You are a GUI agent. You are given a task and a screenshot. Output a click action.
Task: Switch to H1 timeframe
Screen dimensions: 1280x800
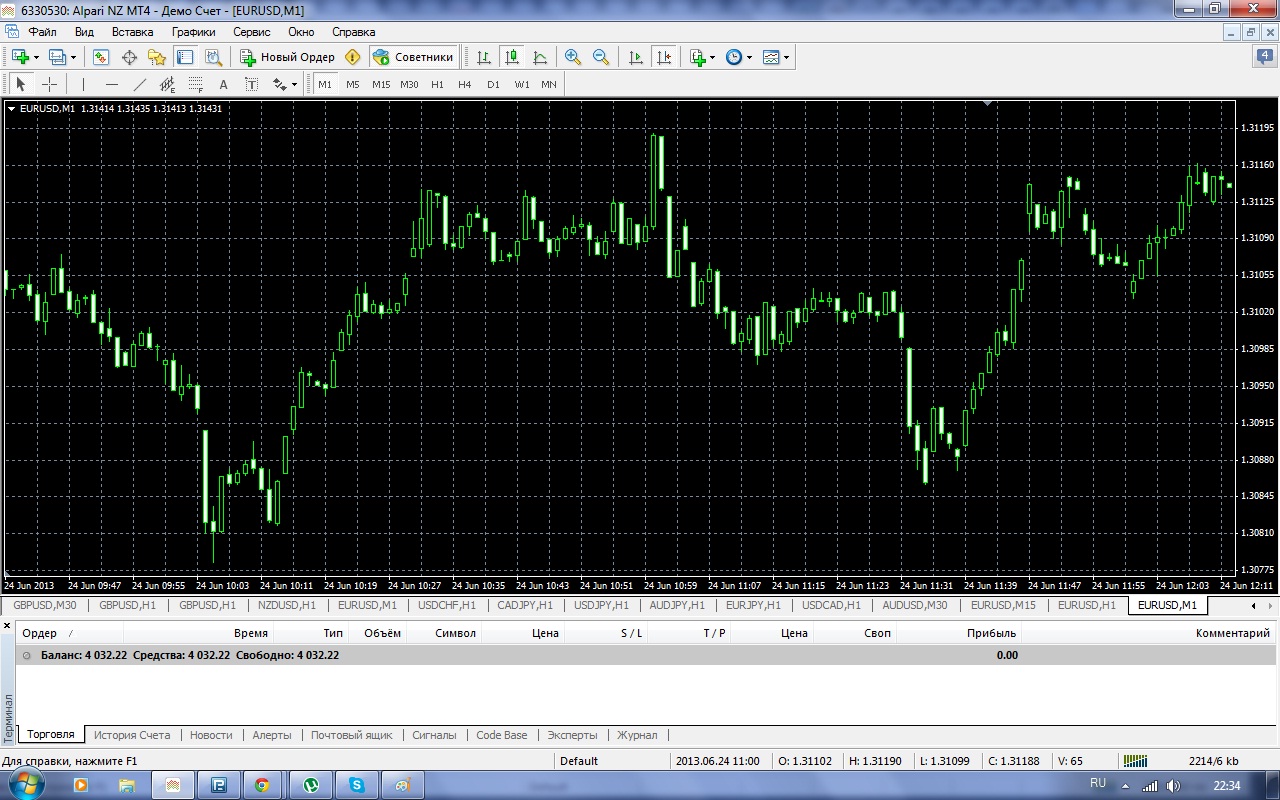coord(437,85)
